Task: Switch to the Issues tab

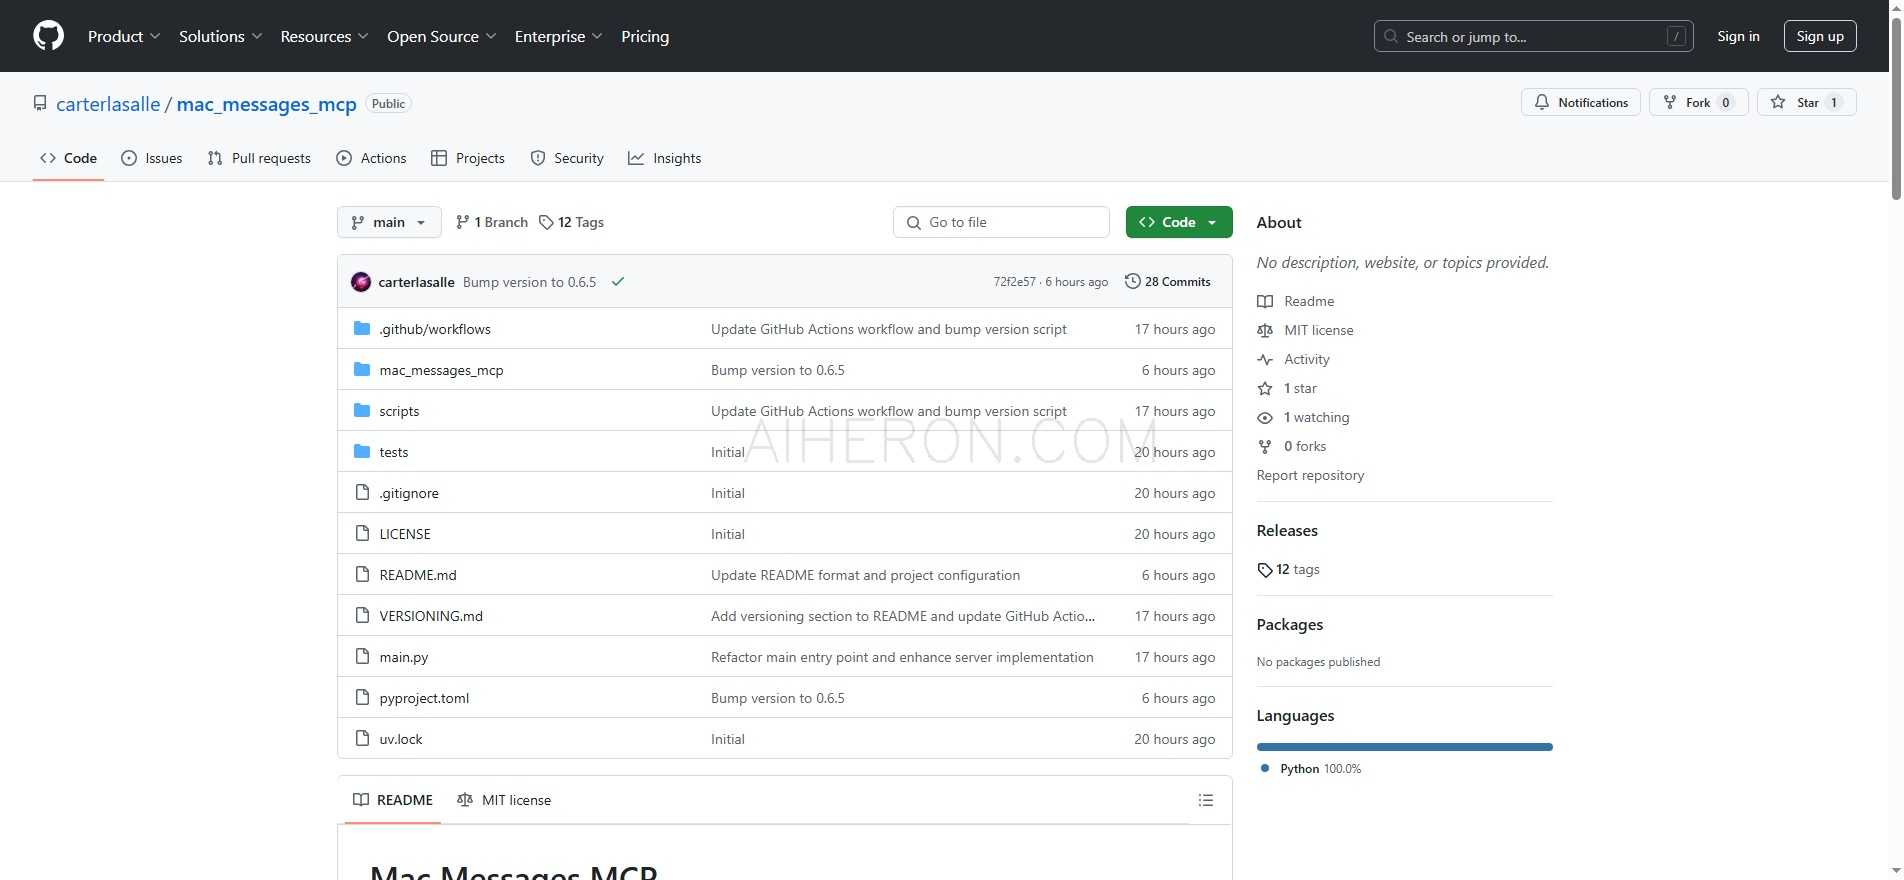Action: click(x=152, y=158)
